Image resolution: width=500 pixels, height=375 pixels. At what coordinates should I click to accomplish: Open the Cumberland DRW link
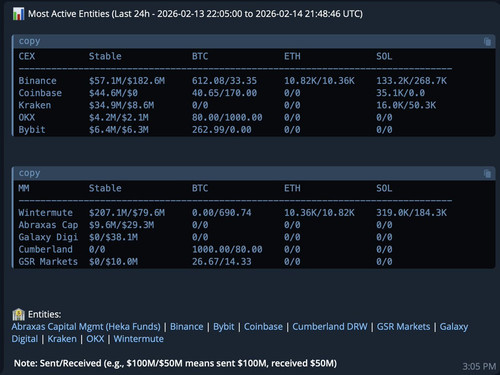click(330, 327)
